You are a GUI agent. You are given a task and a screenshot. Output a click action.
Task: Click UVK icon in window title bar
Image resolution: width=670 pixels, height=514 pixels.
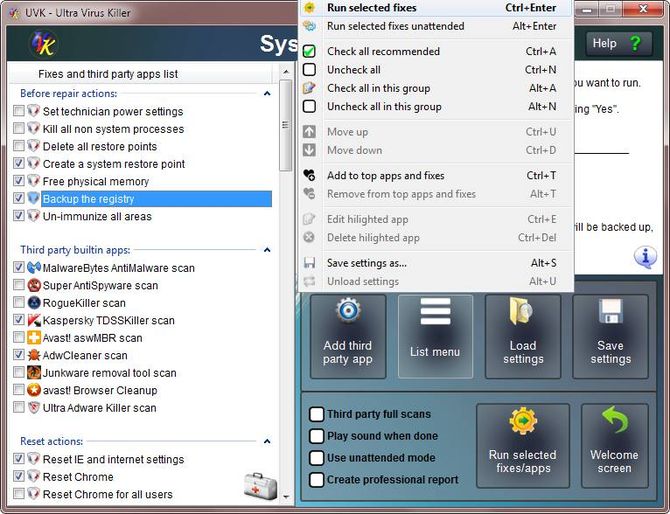(15, 13)
